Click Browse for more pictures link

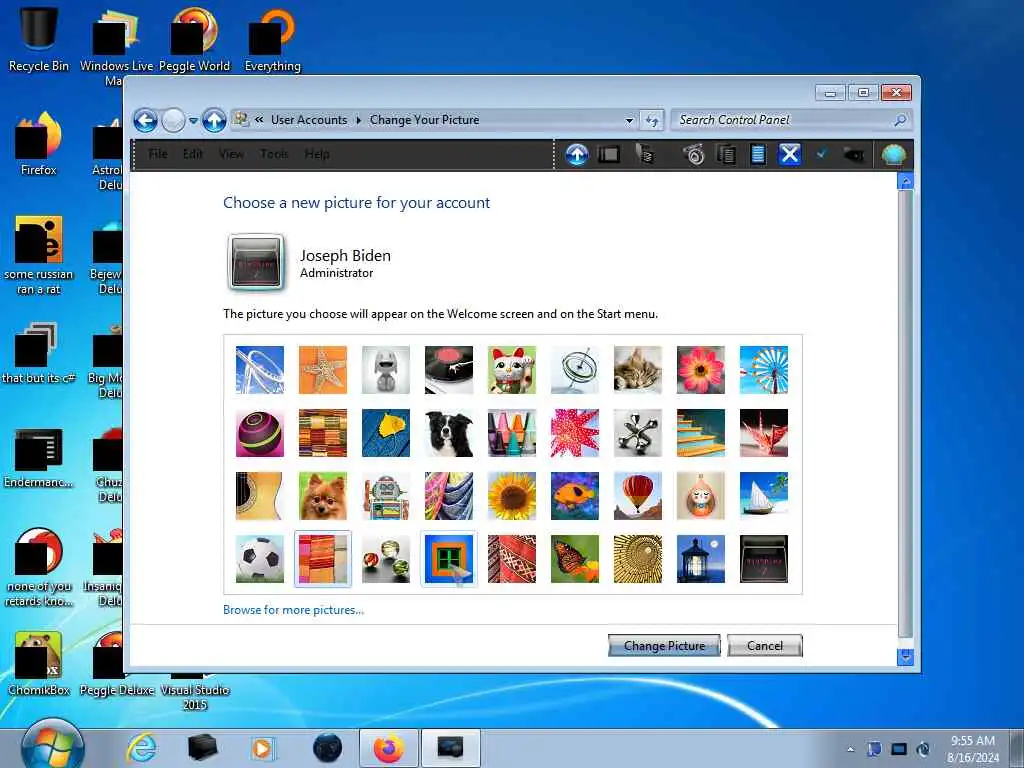pyautogui.click(x=293, y=610)
